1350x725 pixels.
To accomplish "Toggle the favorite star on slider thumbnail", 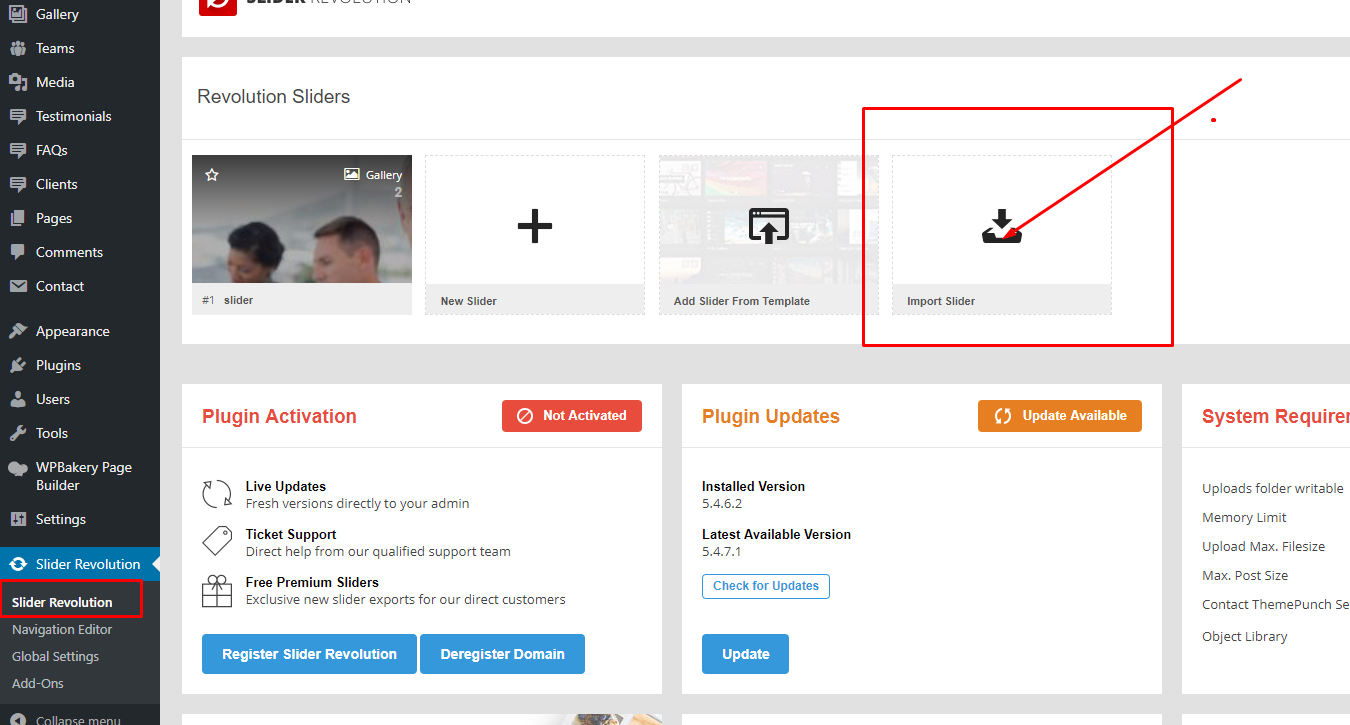I will coord(212,175).
